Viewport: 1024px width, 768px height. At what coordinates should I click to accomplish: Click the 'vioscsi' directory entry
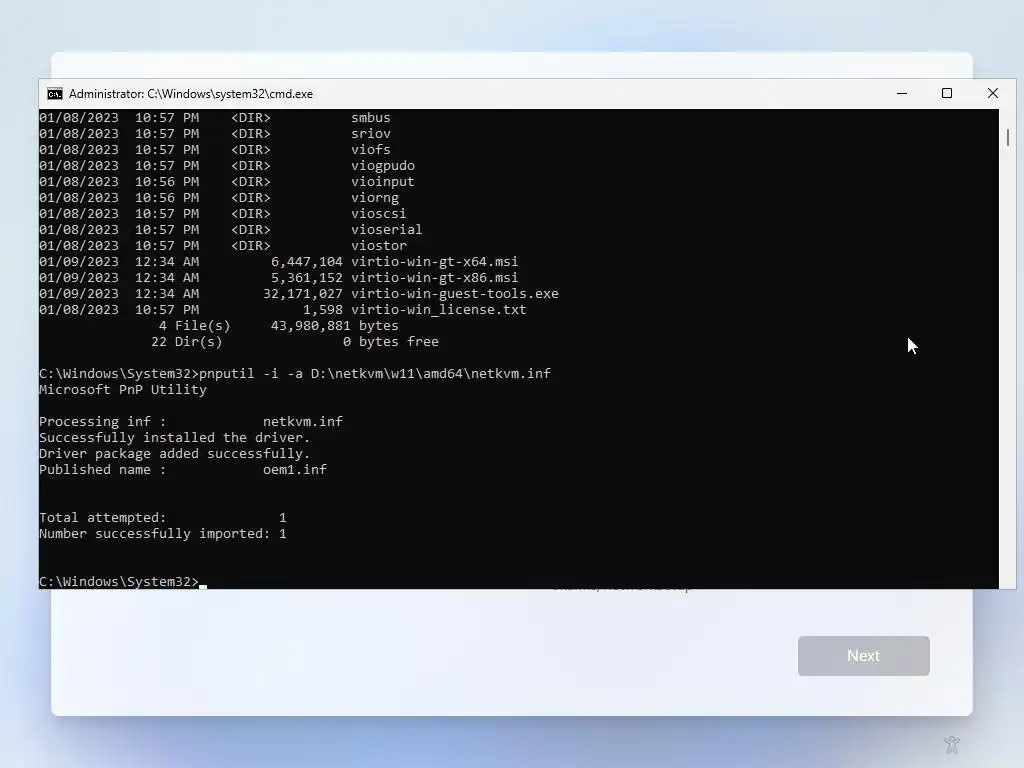tap(379, 214)
